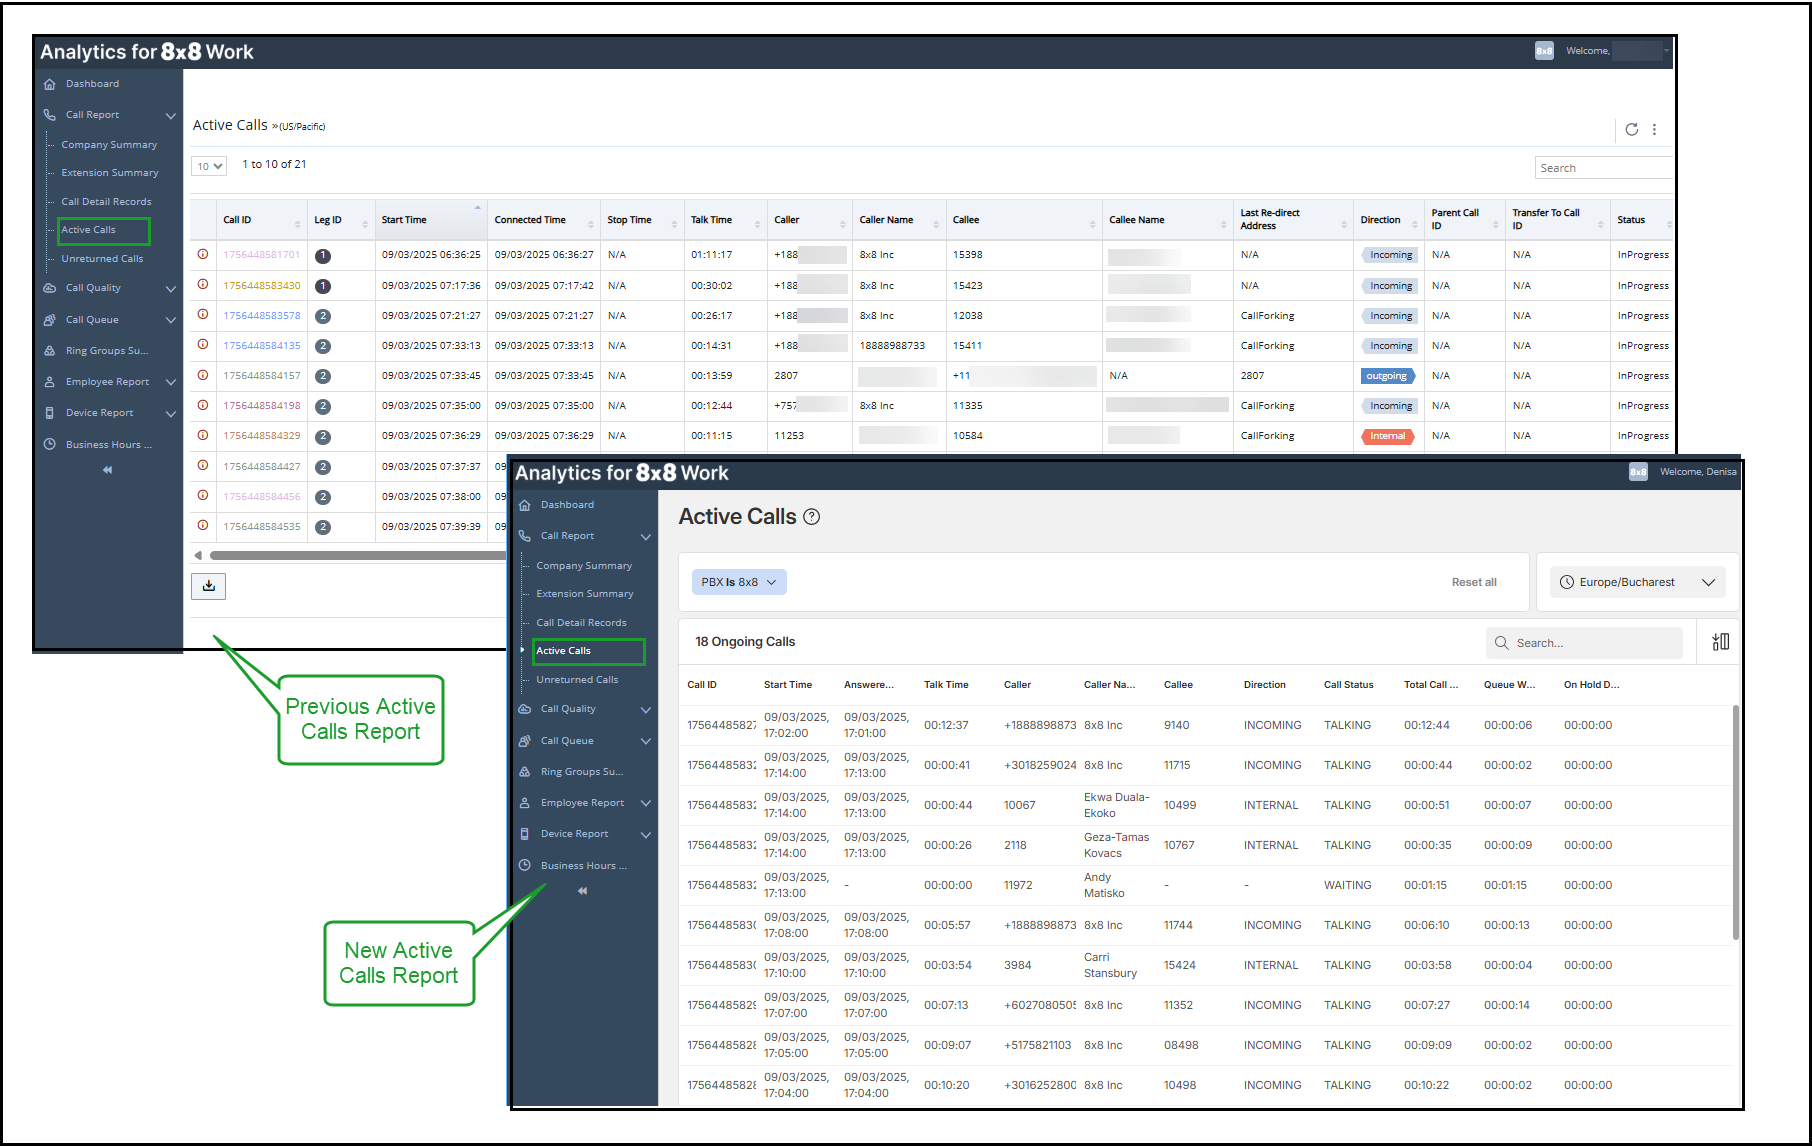Click Search field in new report
This screenshot has height=1146, width=1812.
[1585, 643]
